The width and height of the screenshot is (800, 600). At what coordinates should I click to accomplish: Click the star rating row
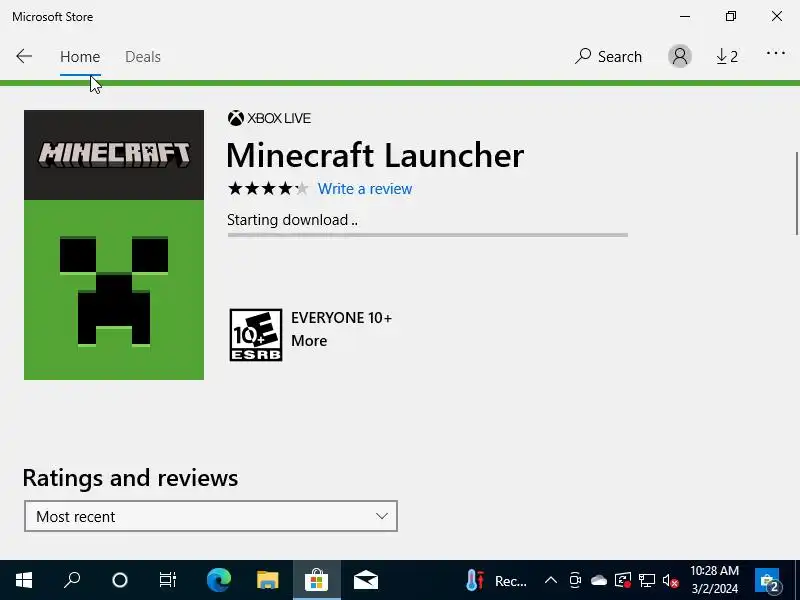(x=268, y=189)
